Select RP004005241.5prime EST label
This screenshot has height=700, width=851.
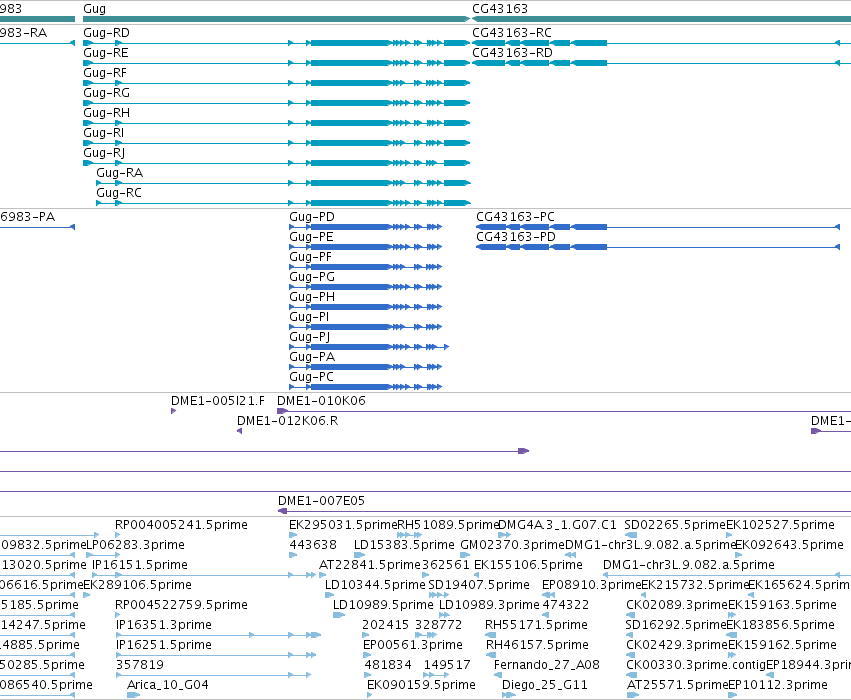click(181, 525)
